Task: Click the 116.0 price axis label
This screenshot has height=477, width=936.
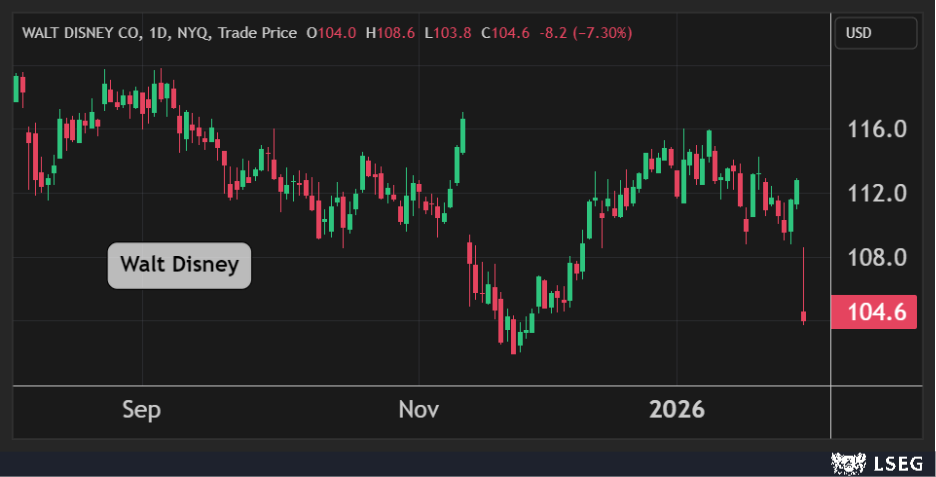Action: pos(876,129)
